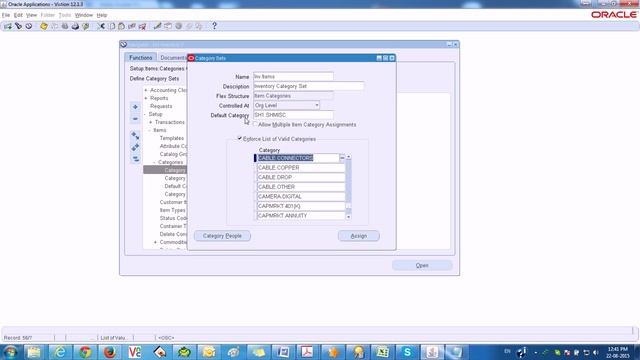This screenshot has width=640, height=360.
Task: Open list of values beside CABLE.CONNECTORS
Action: (342, 158)
